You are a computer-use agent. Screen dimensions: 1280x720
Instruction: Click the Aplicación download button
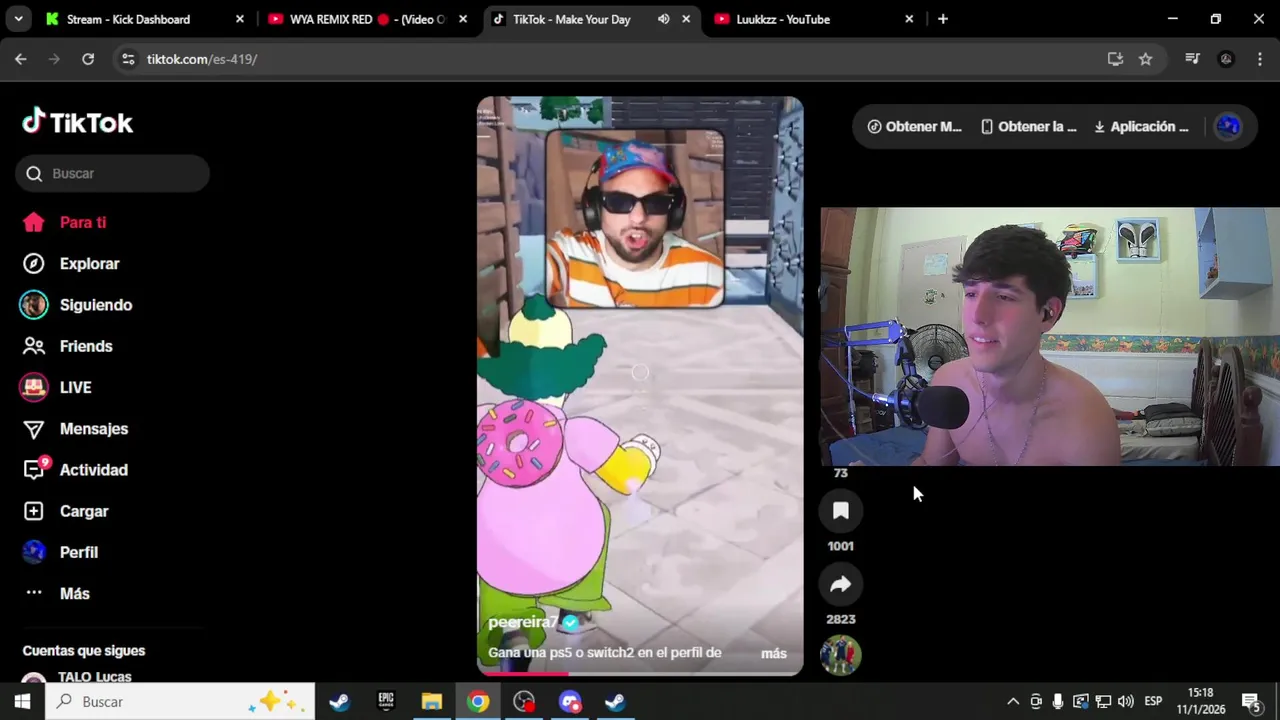tap(1141, 127)
